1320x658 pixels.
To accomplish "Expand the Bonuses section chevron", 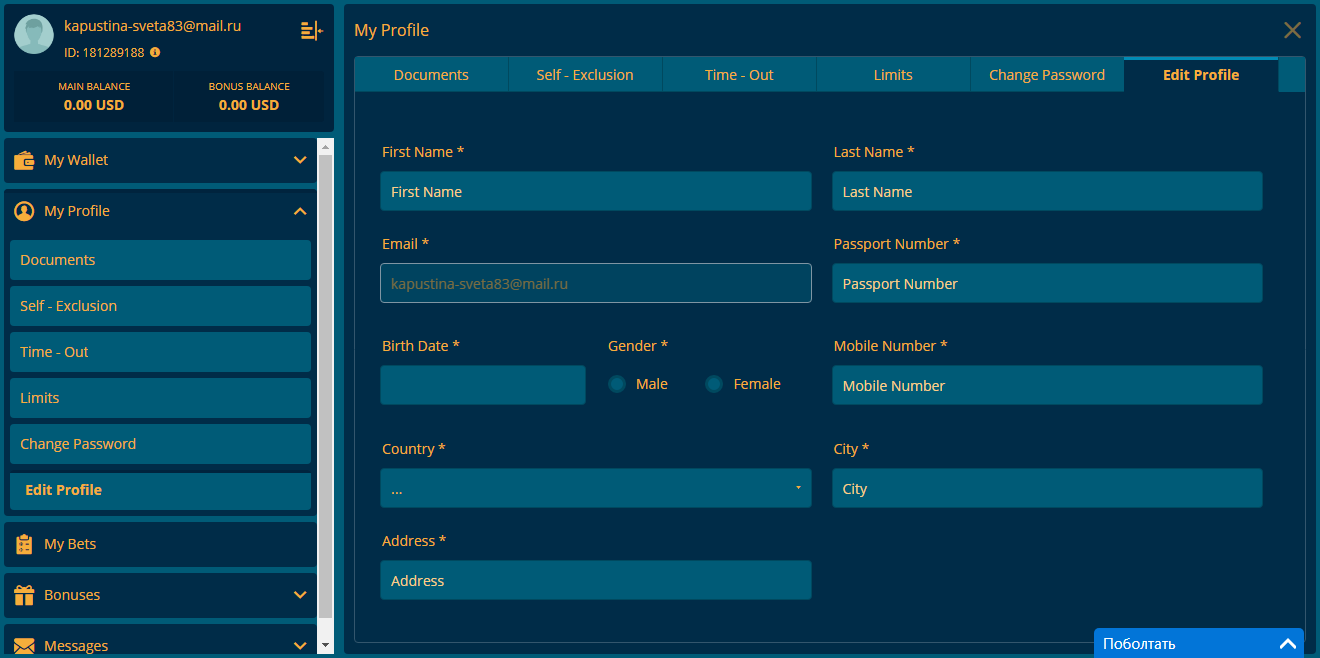I will 300,595.
